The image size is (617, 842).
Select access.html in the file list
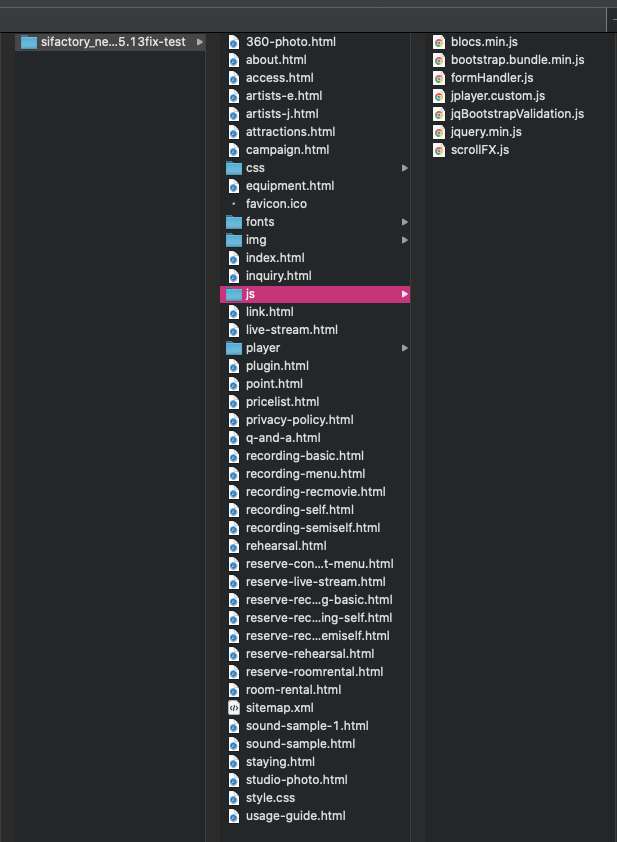tap(279, 78)
